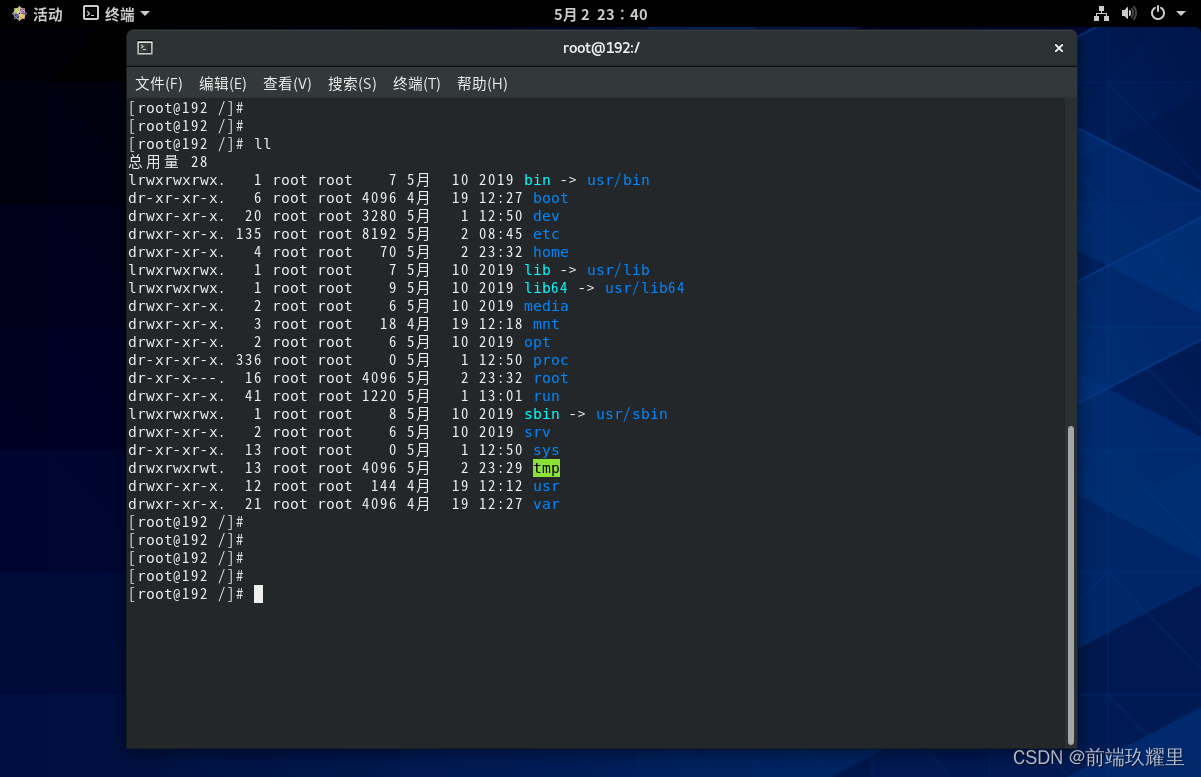This screenshot has height=777, width=1201.
Task: Click the 'dr-xr-x---.' permissions of root
Action: pyautogui.click(x=178, y=378)
